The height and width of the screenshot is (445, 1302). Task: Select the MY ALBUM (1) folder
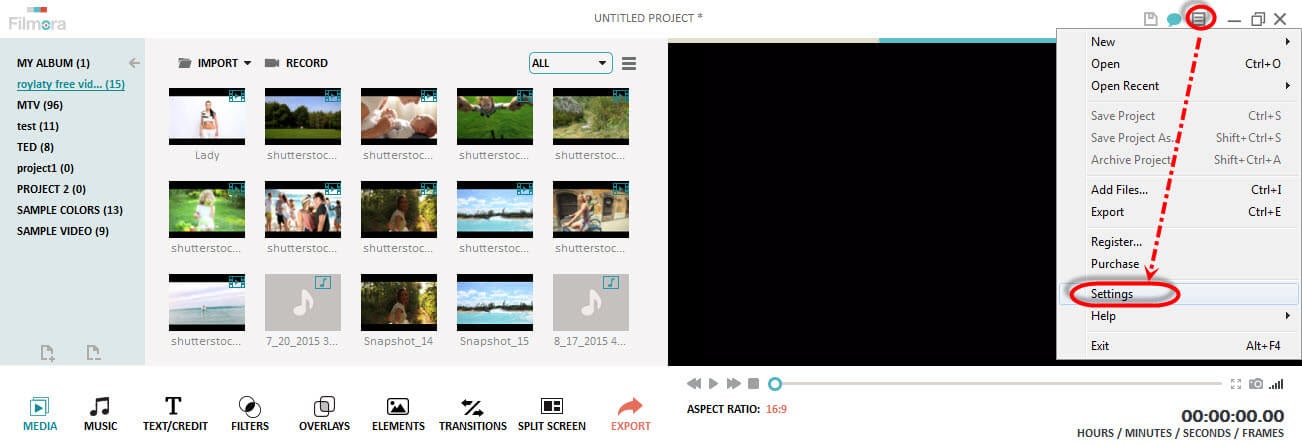(53, 63)
